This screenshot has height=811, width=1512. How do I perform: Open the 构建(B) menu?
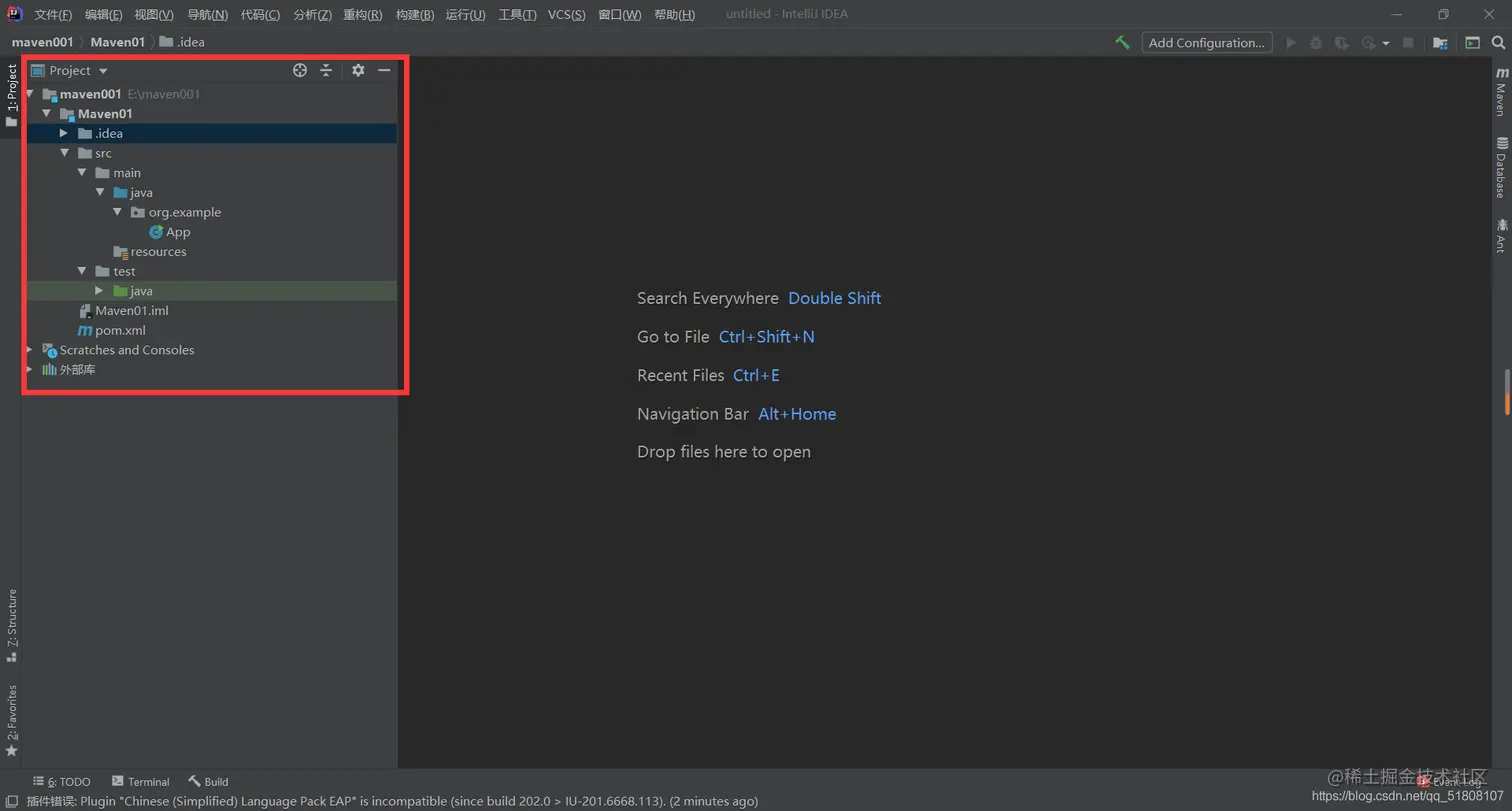(414, 15)
